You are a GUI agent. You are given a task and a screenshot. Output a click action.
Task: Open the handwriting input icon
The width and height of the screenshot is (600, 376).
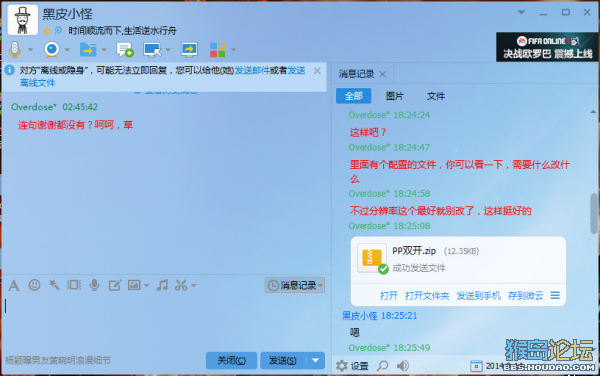[115, 285]
